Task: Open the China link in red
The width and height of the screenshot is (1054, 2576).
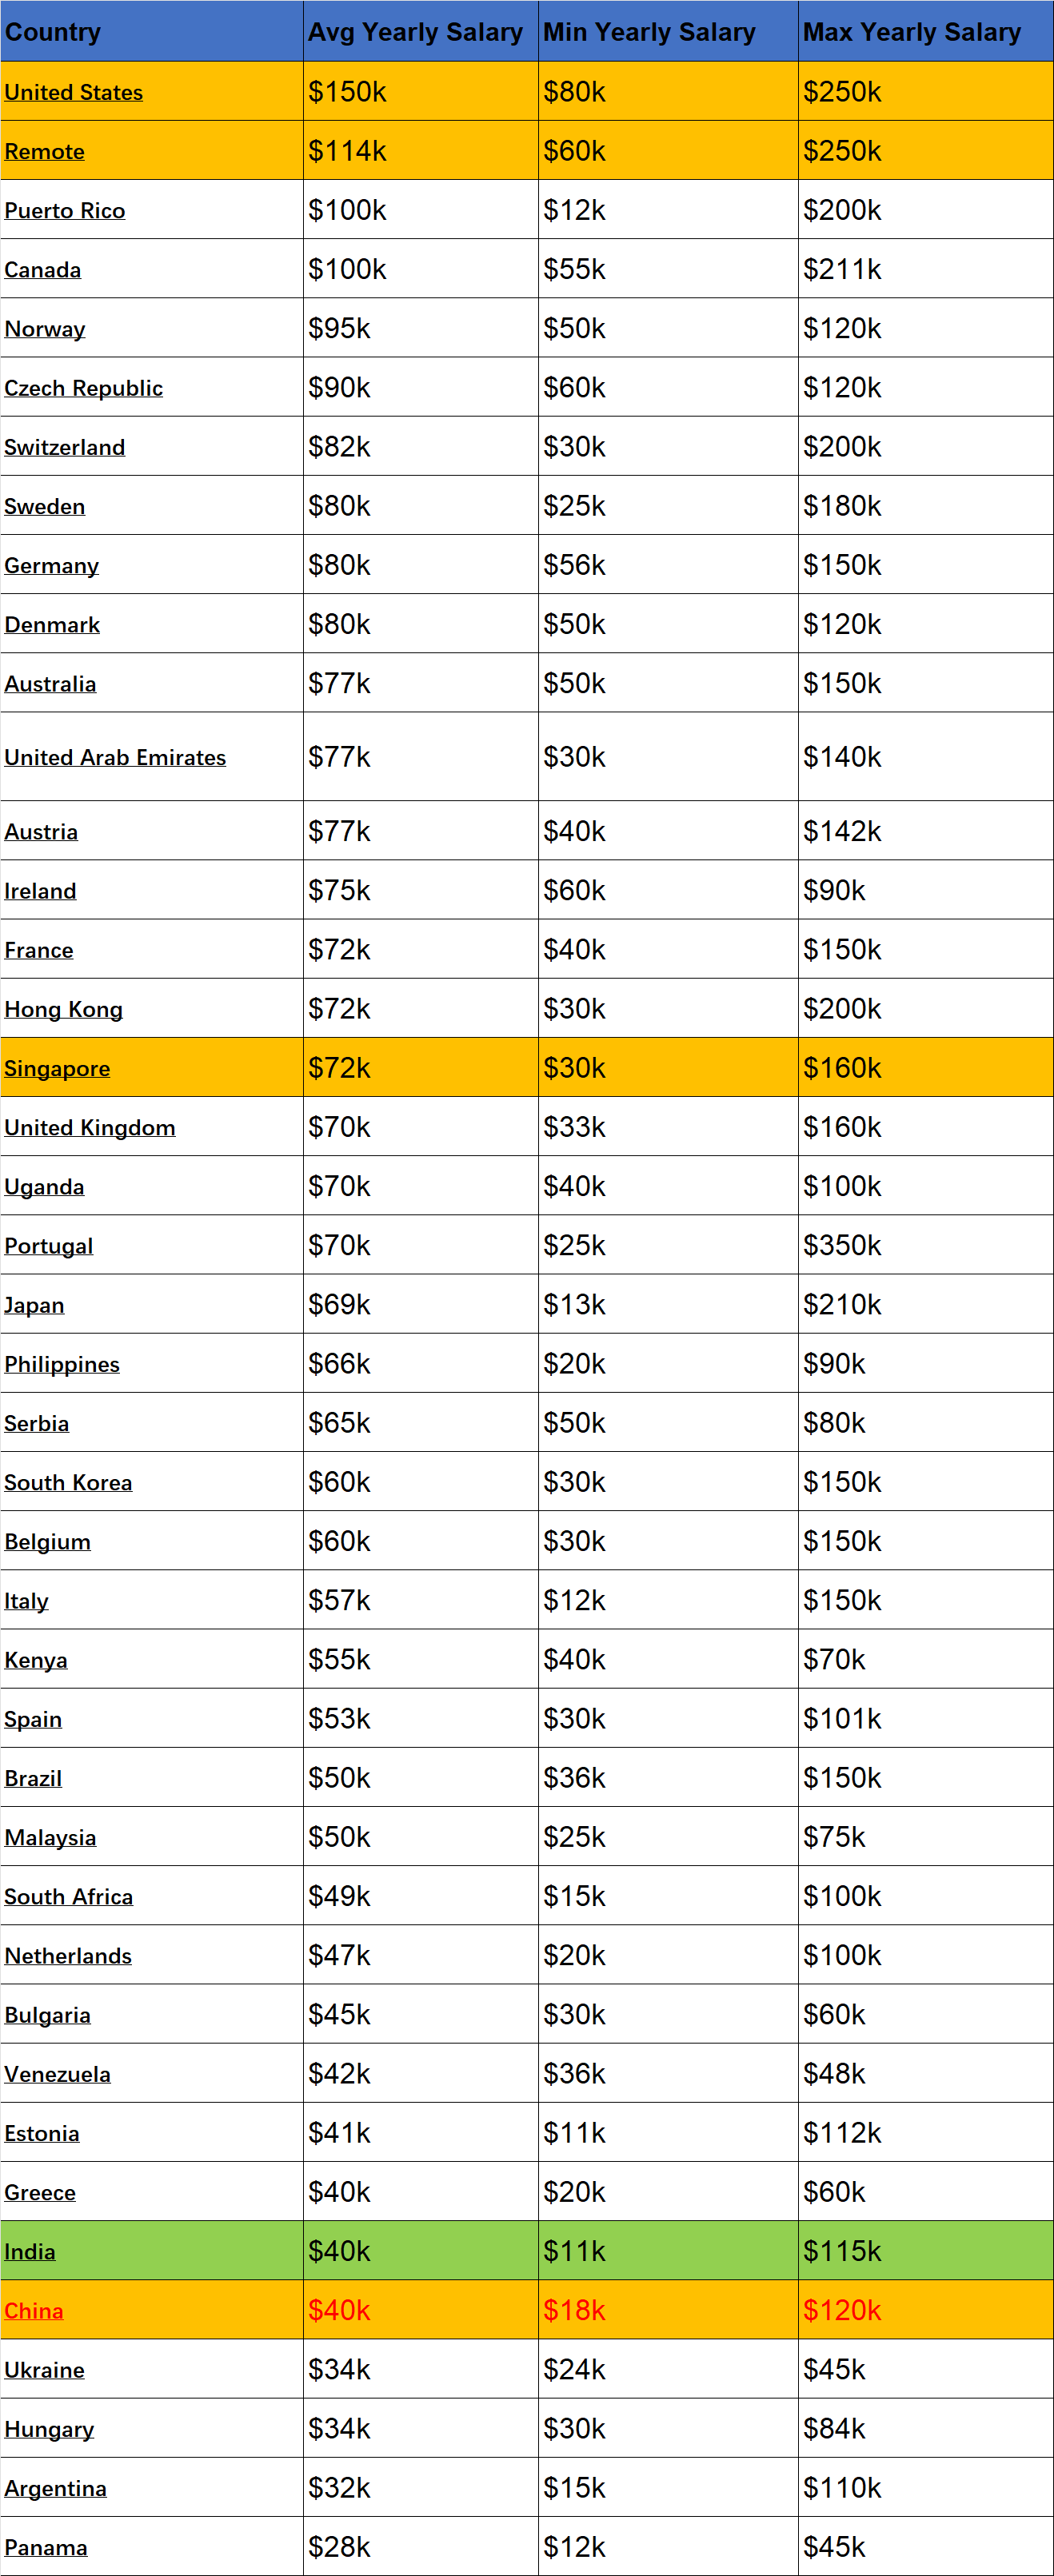Action: pos(34,2310)
